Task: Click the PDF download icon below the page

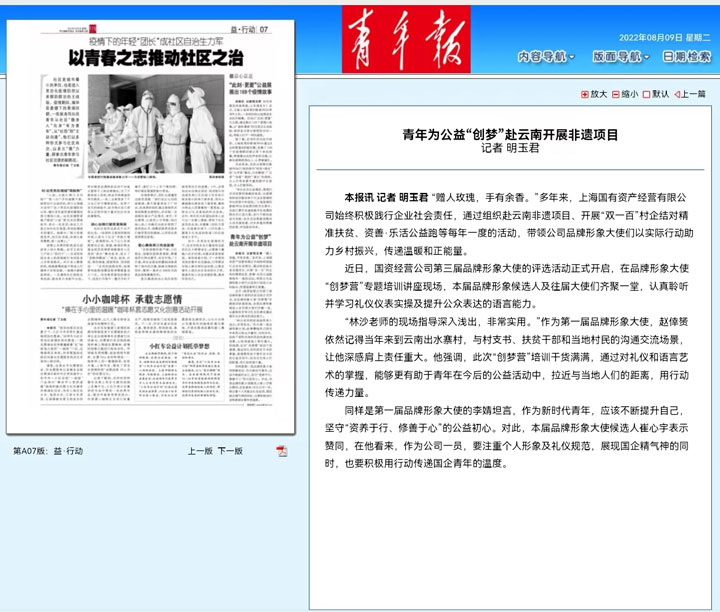Action: click(282, 451)
